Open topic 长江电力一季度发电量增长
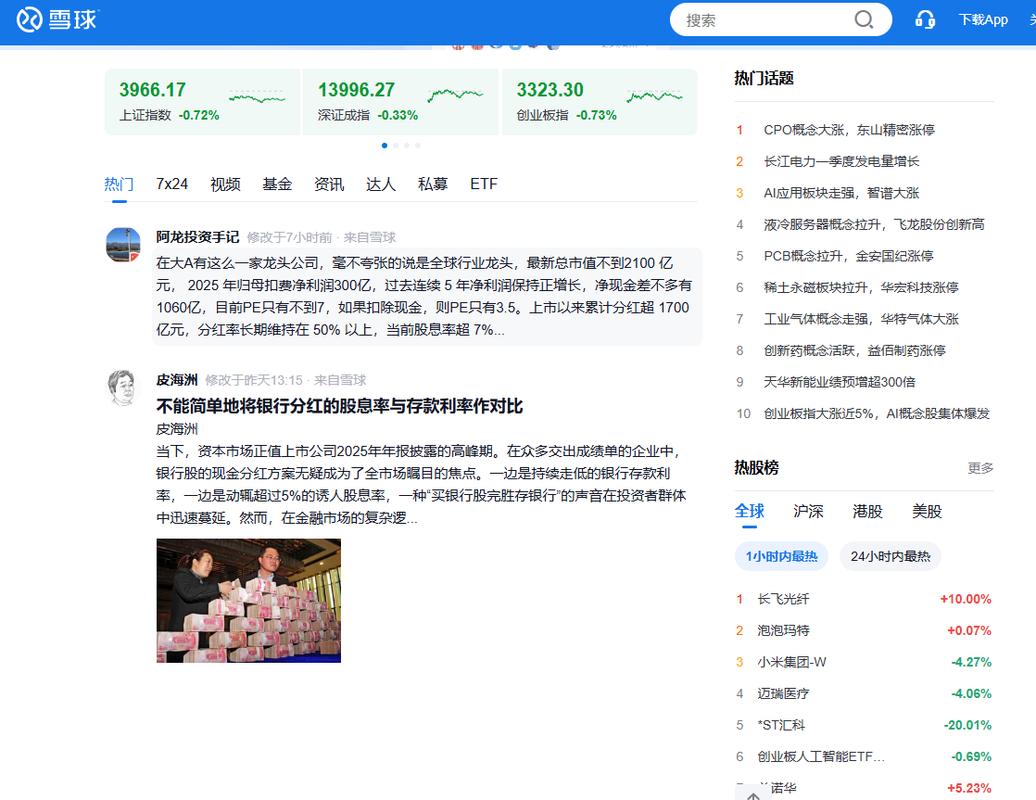 [841, 161]
